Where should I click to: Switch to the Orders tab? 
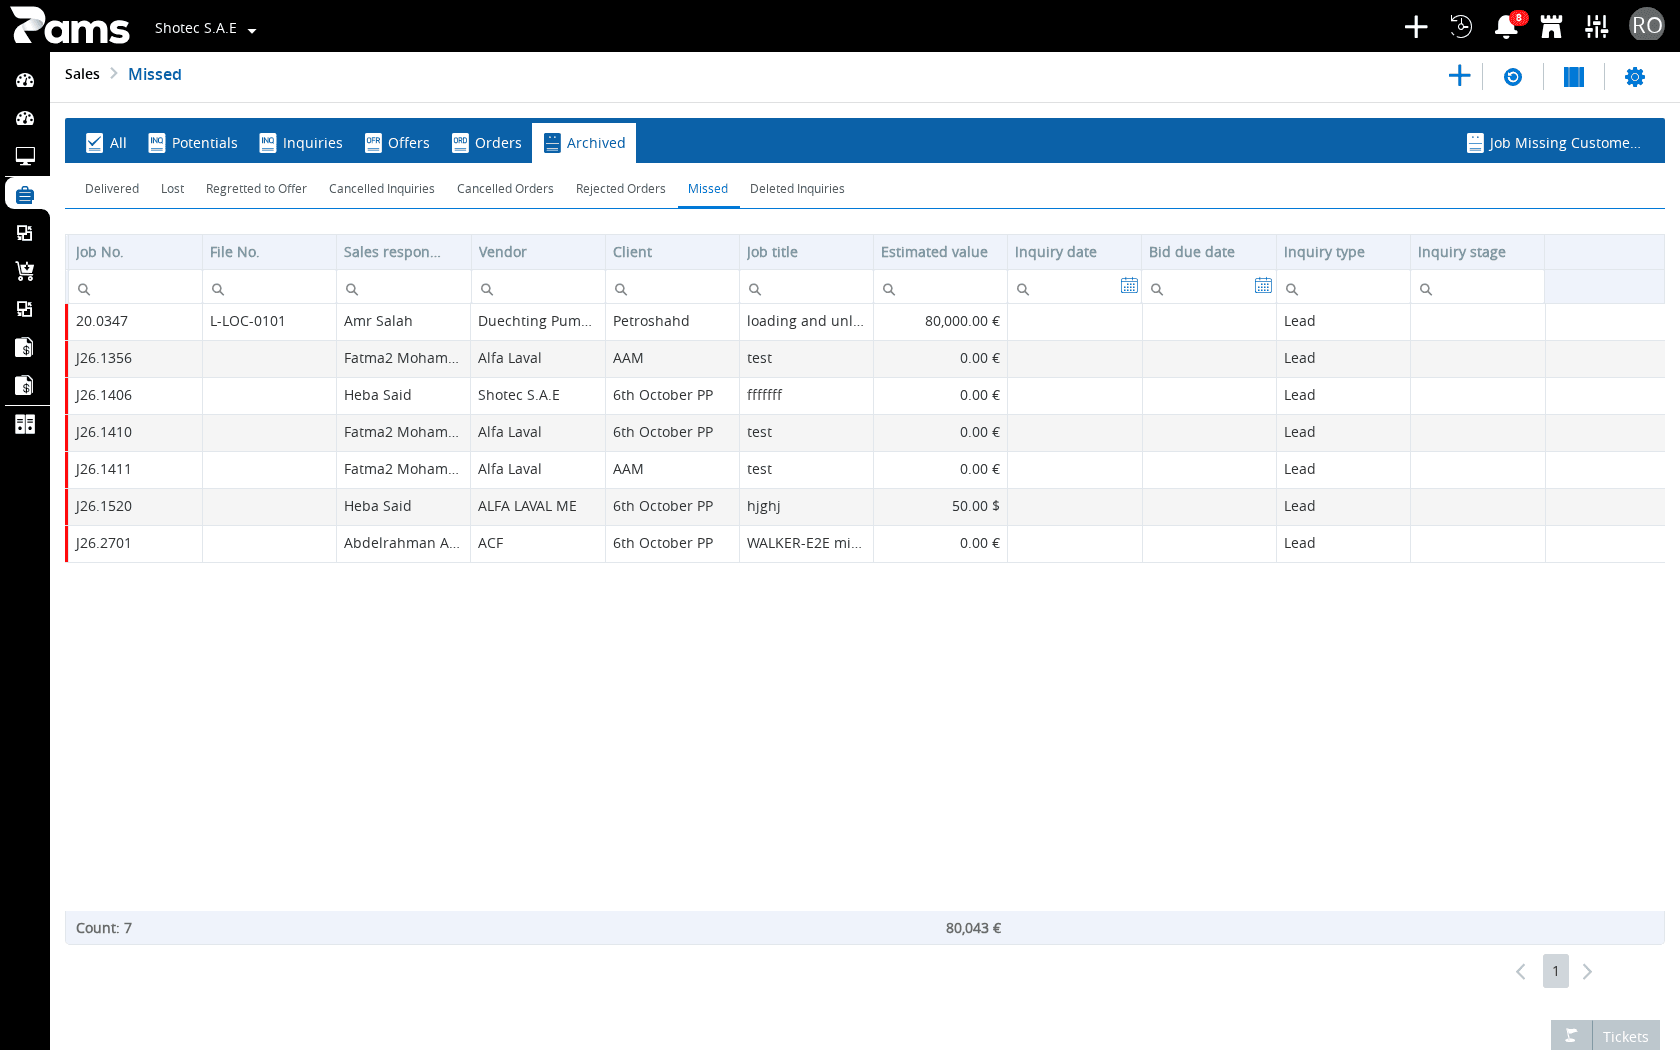click(487, 143)
